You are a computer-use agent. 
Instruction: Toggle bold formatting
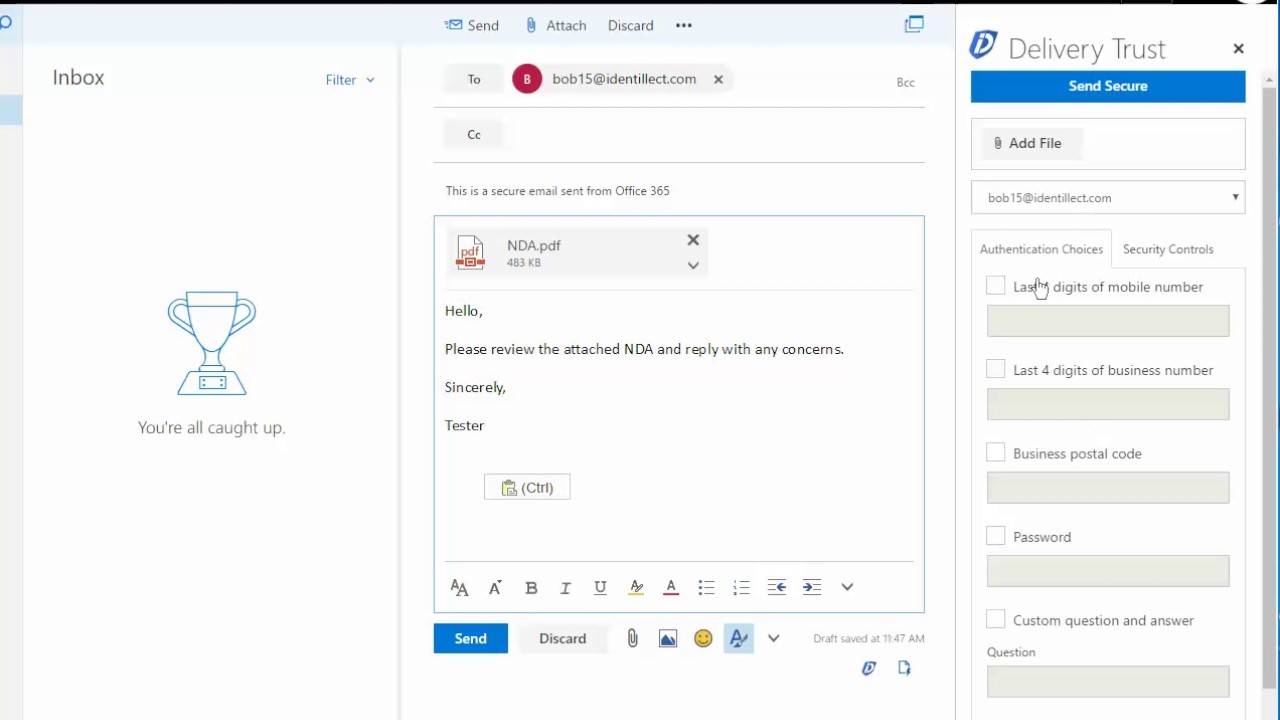(x=531, y=588)
